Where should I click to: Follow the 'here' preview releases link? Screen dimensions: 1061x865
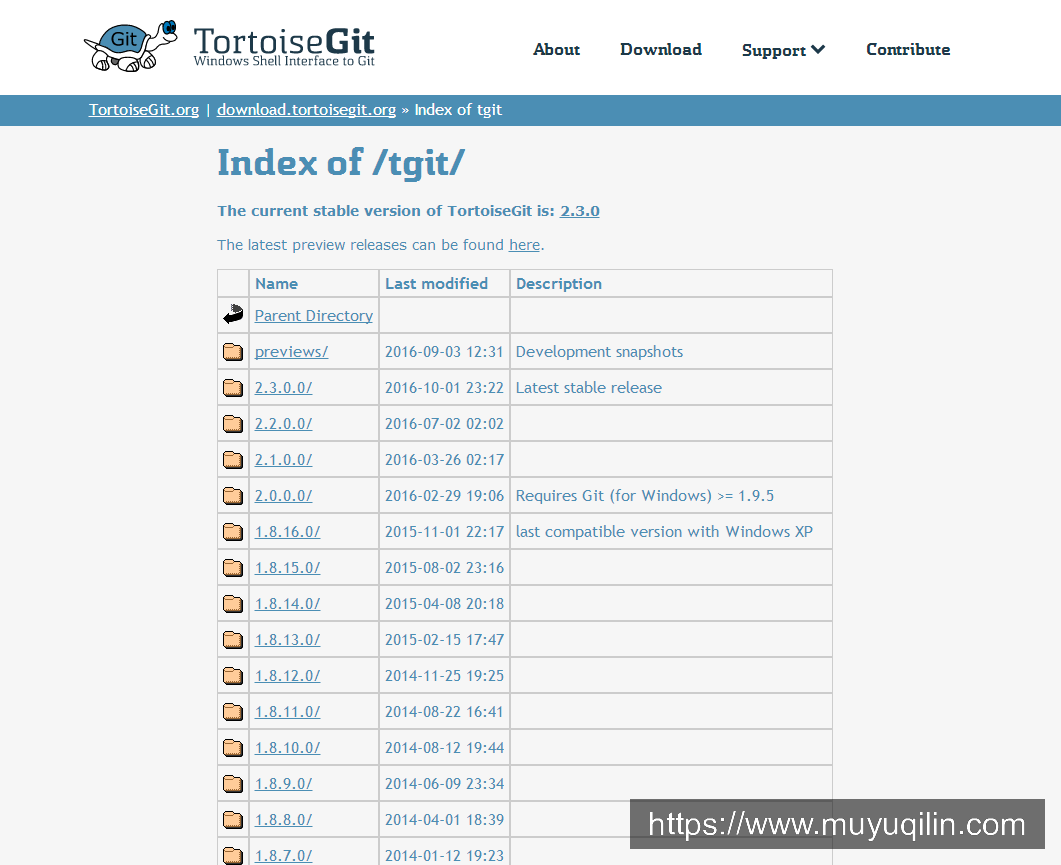point(524,245)
